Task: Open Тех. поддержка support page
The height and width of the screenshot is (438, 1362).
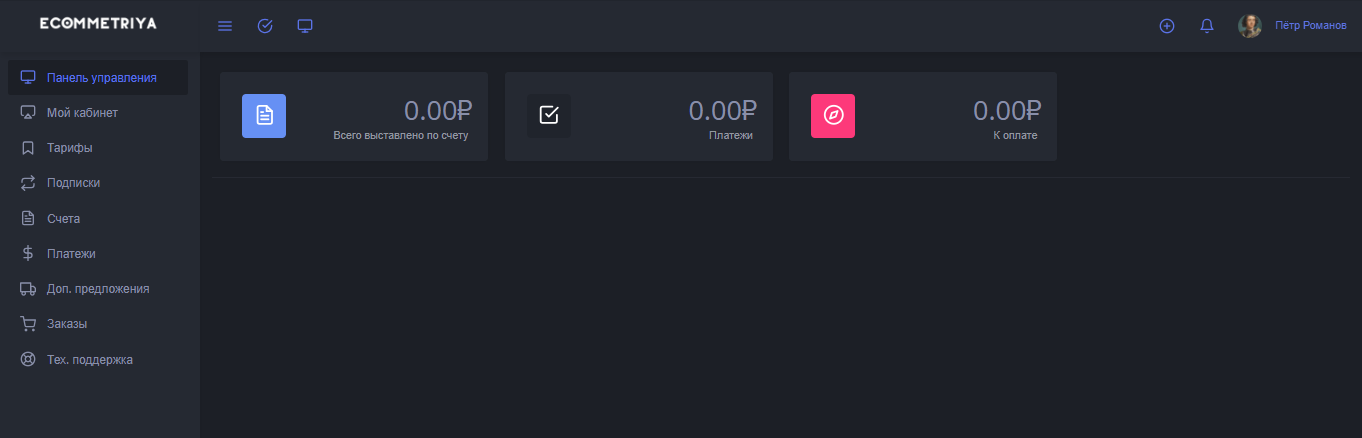Action: (x=89, y=360)
